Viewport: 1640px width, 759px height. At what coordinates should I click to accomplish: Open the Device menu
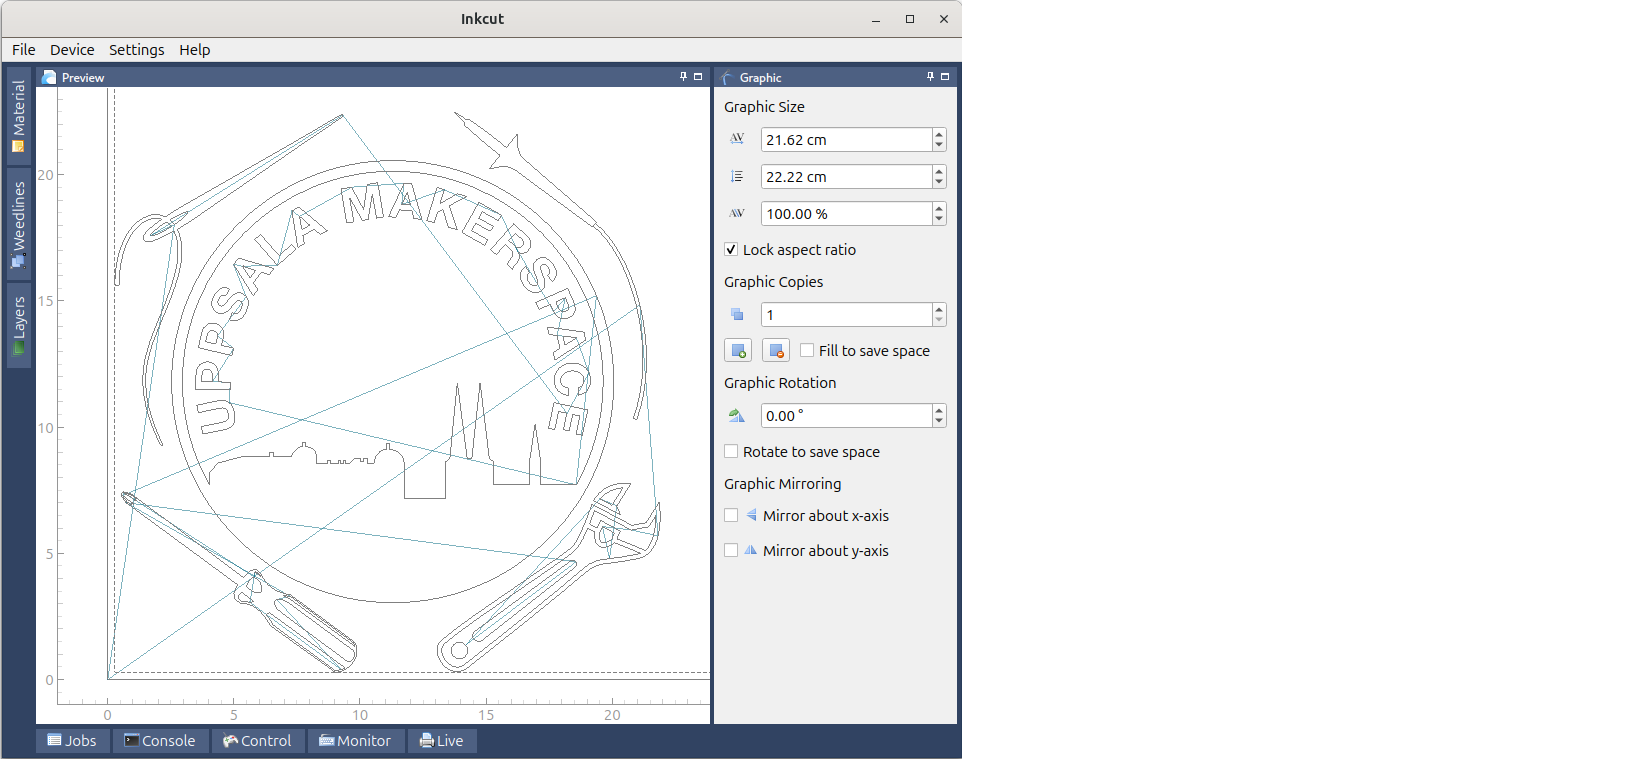coord(72,50)
